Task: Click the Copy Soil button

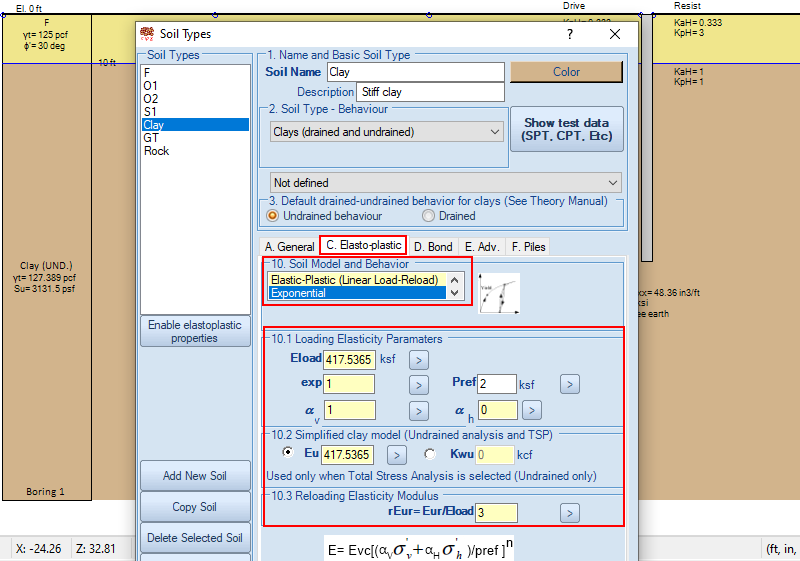Action: point(195,507)
